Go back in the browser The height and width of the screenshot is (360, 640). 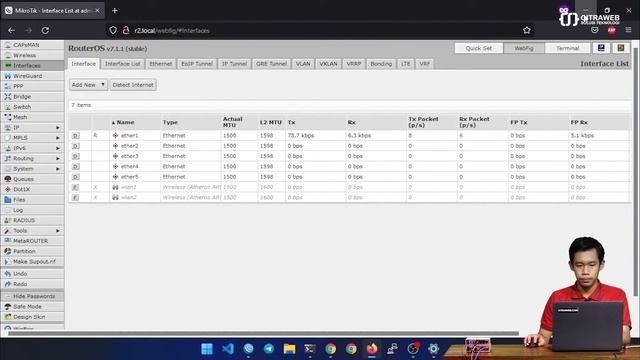coord(11,30)
